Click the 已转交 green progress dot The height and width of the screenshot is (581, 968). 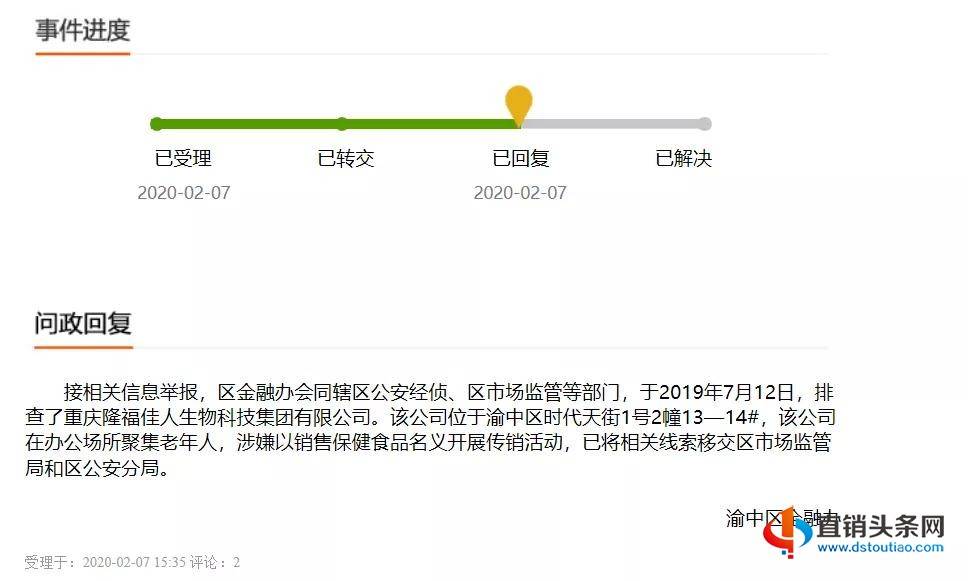coord(342,124)
